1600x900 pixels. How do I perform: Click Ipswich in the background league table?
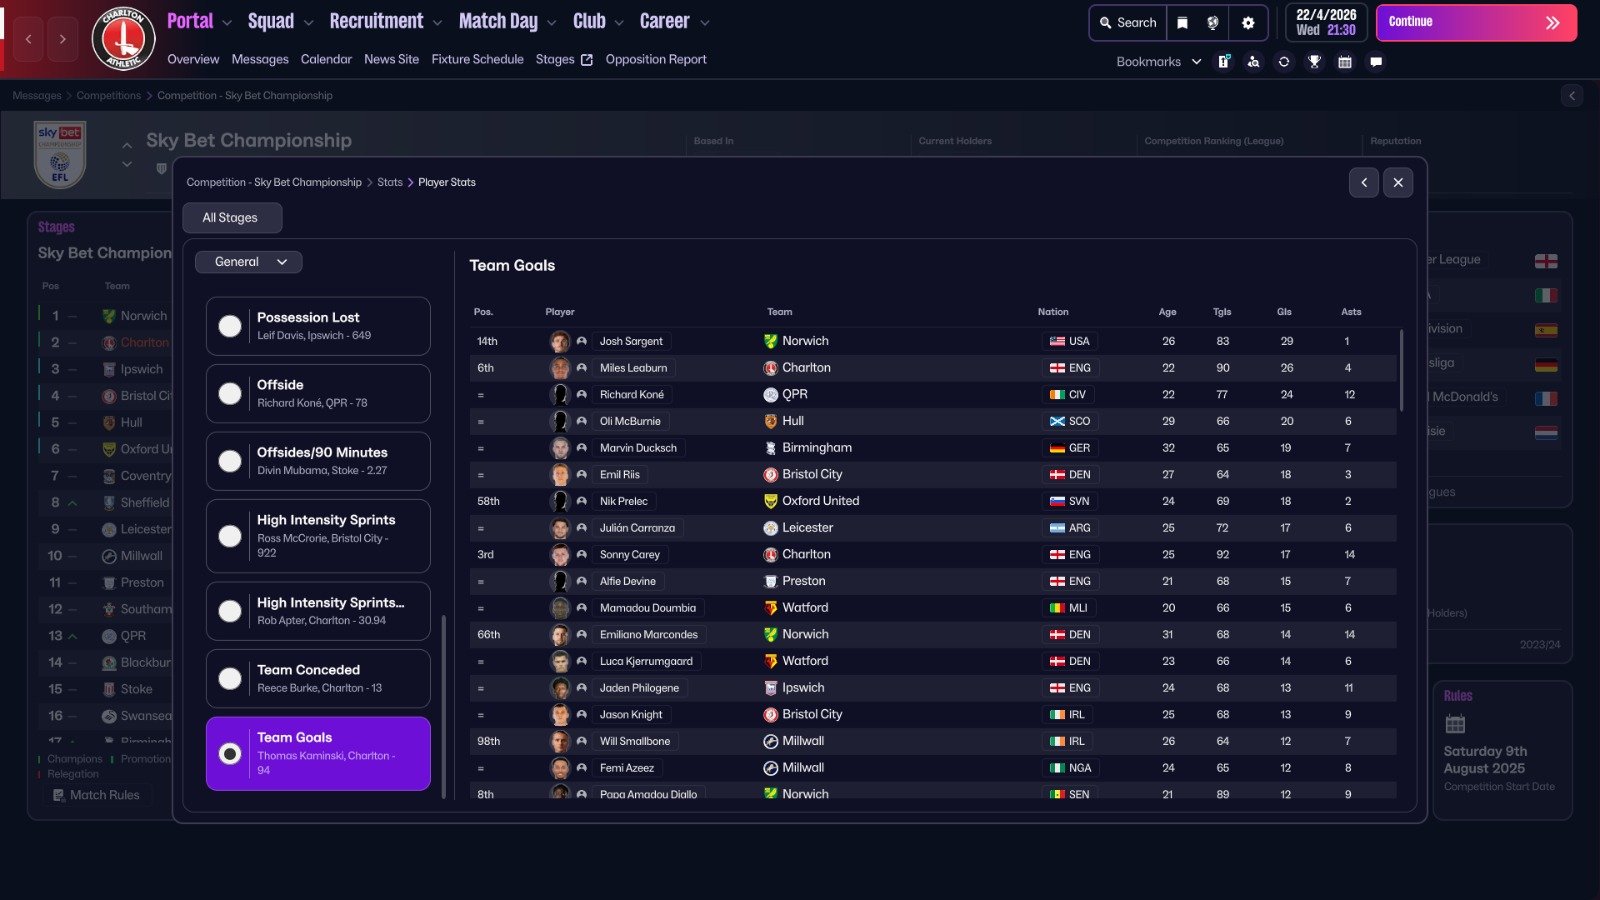pos(142,369)
